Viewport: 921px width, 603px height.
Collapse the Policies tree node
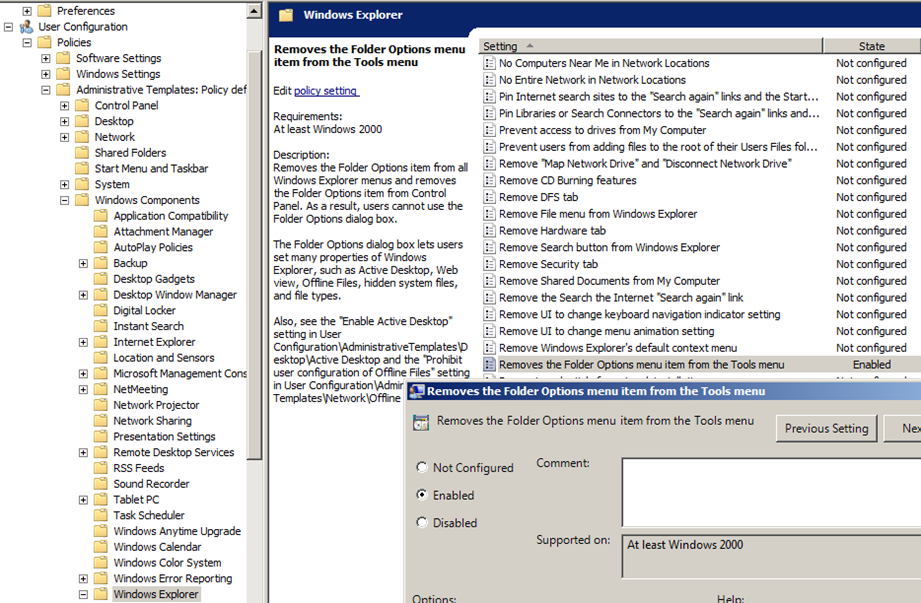click(27, 42)
